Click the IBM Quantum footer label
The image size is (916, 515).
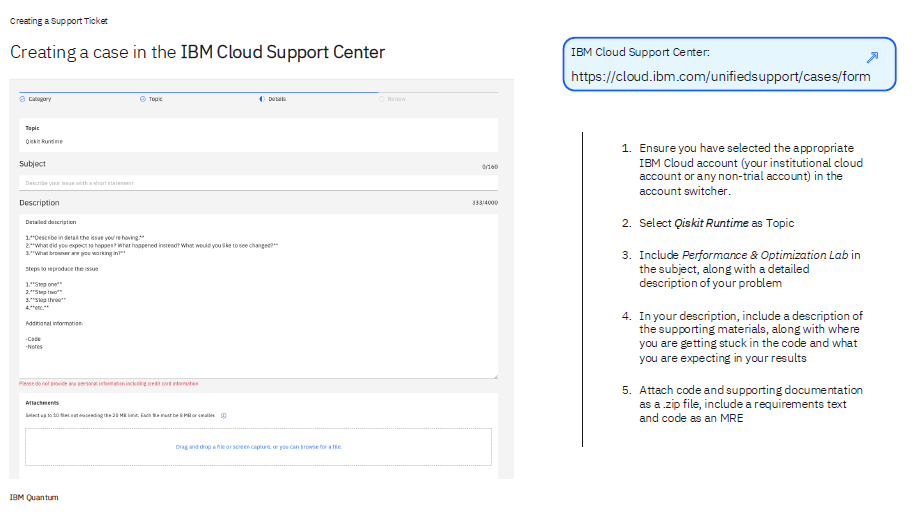(34, 497)
